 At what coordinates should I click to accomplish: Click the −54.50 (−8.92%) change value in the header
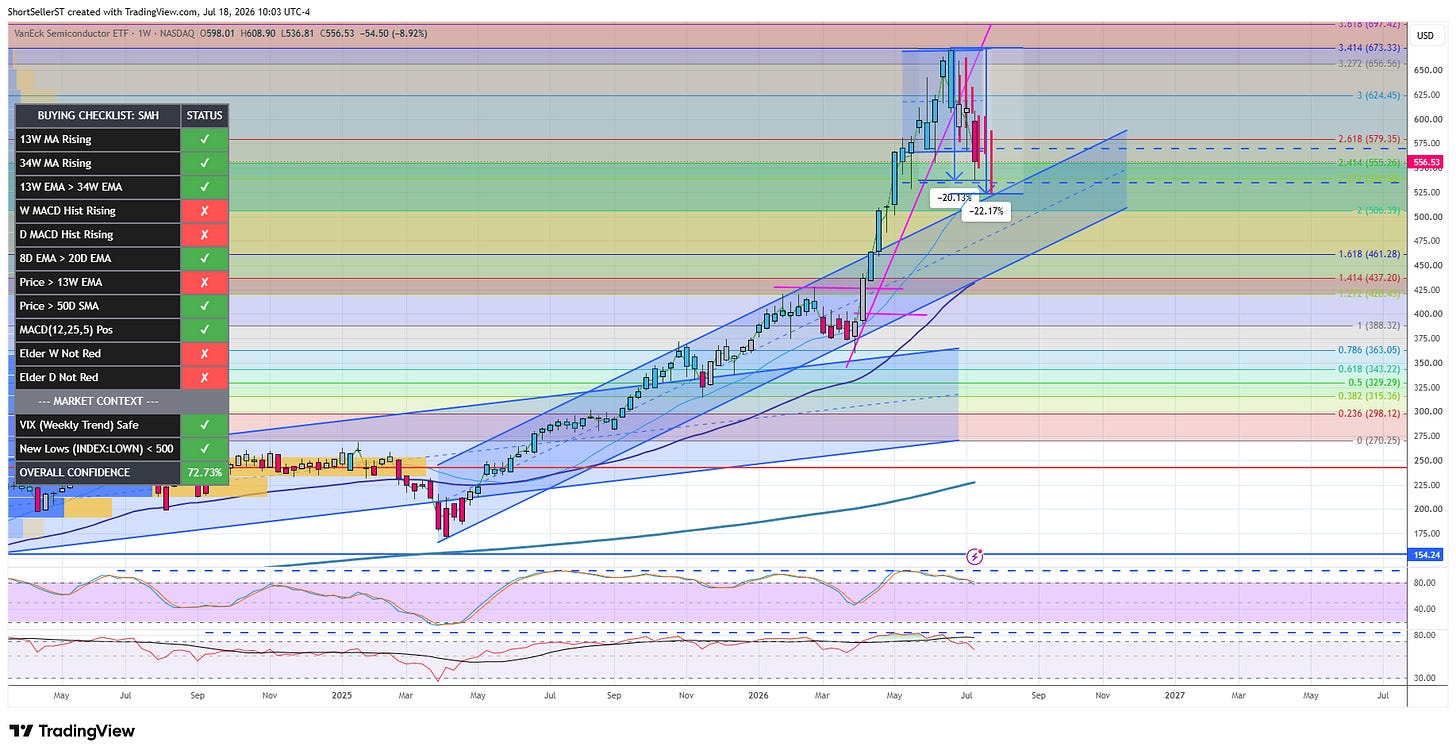pyautogui.click(x=392, y=33)
